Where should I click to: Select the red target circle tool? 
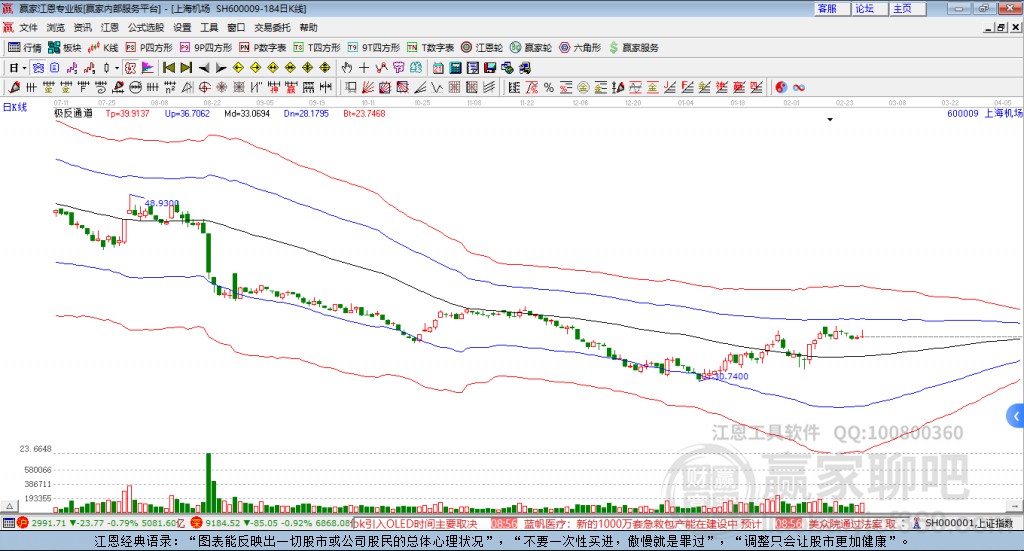pos(204,87)
